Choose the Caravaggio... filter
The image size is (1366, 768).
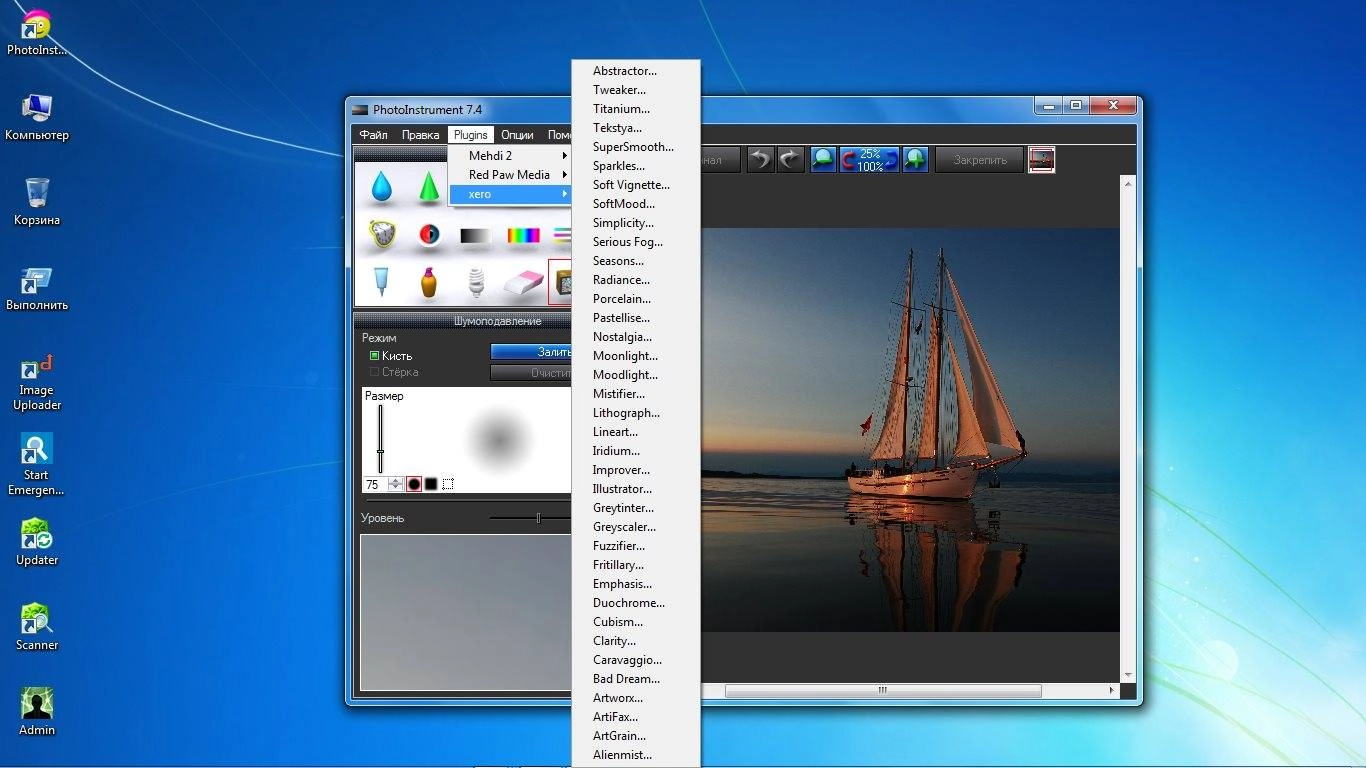coord(636,660)
